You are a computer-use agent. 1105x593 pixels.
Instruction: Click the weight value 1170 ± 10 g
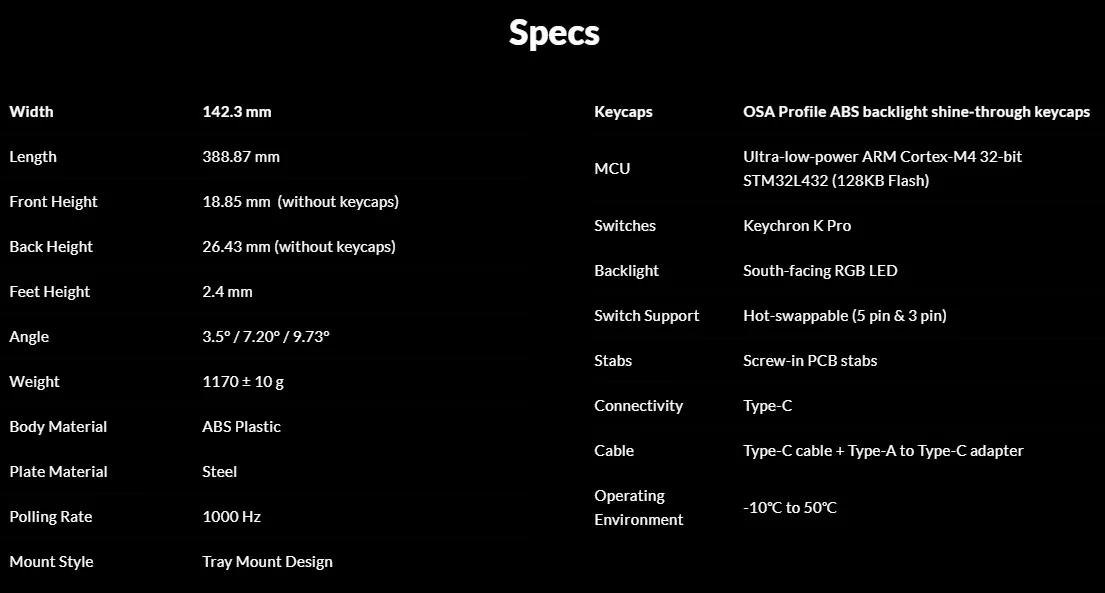(243, 382)
